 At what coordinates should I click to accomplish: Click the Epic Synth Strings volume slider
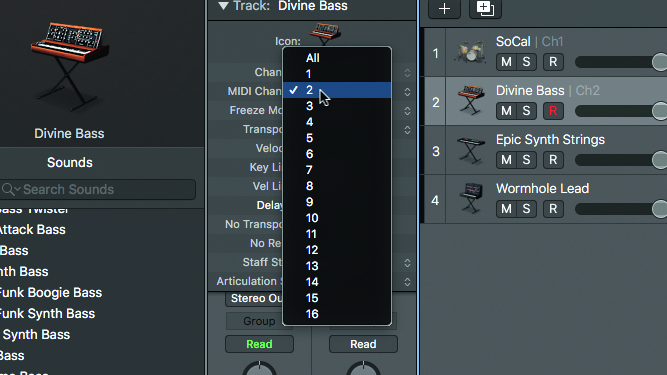621,160
